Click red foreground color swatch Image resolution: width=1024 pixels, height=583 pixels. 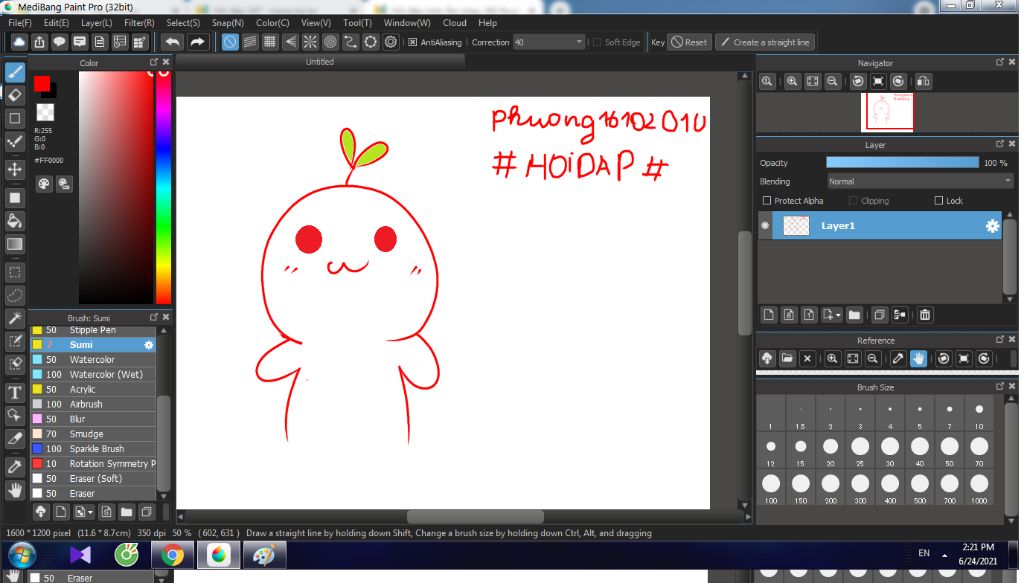point(42,84)
